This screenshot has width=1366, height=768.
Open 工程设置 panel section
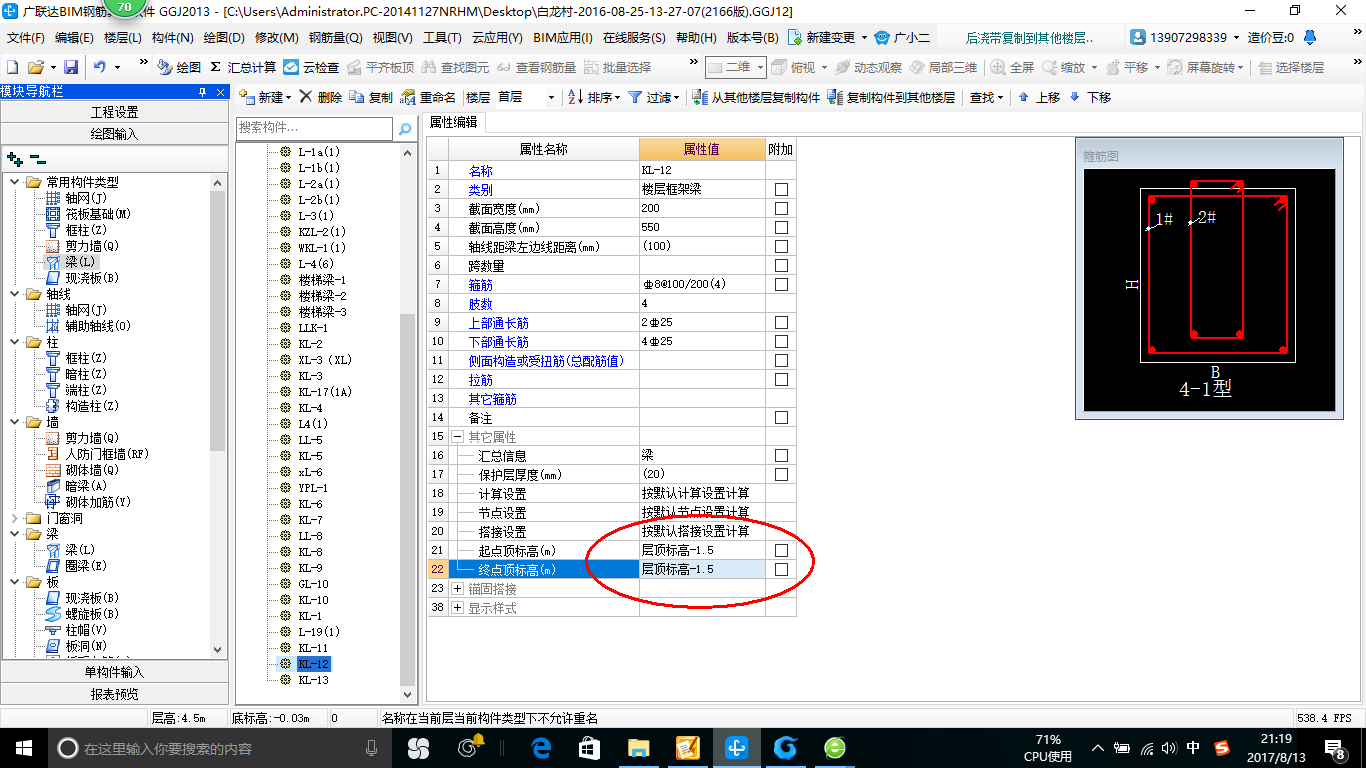click(115, 112)
